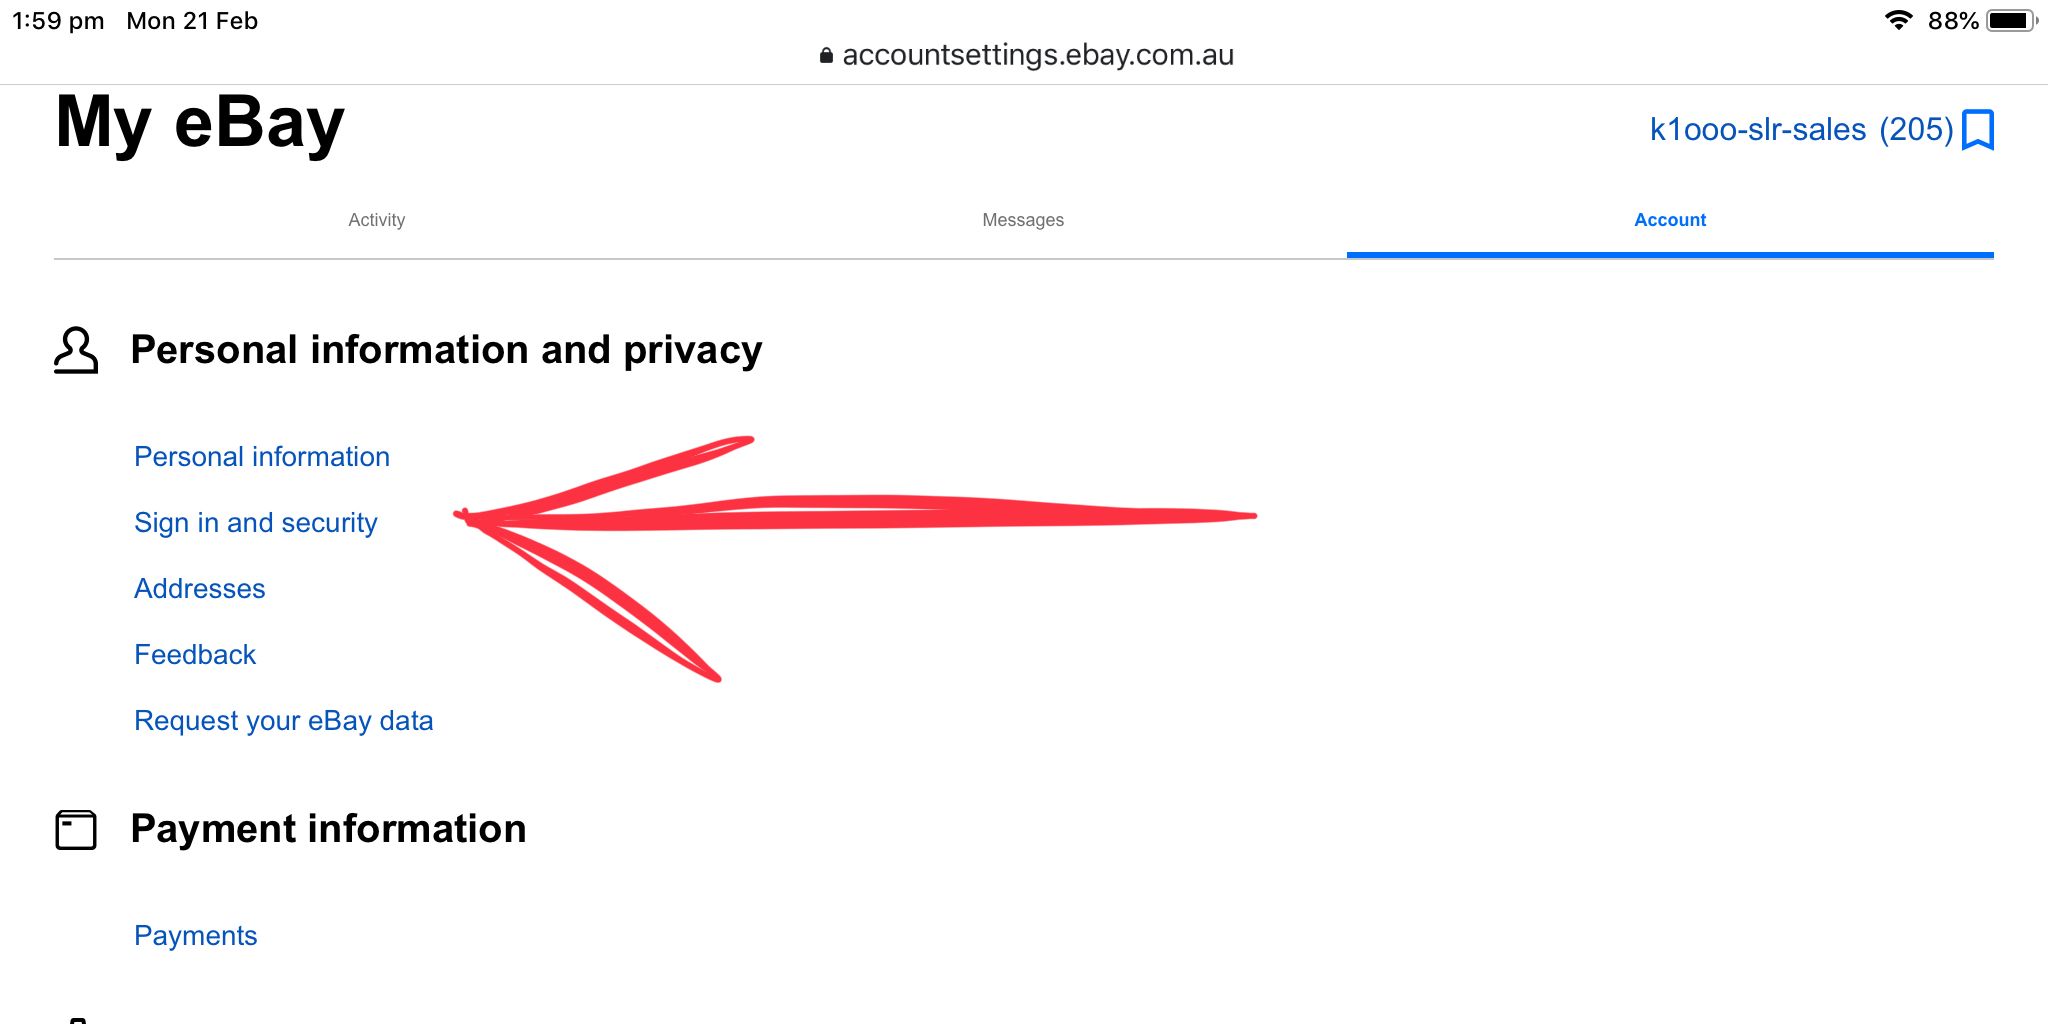Screen dimensions: 2048x1024
Task: Click the My eBay page heading
Action: coord(200,123)
